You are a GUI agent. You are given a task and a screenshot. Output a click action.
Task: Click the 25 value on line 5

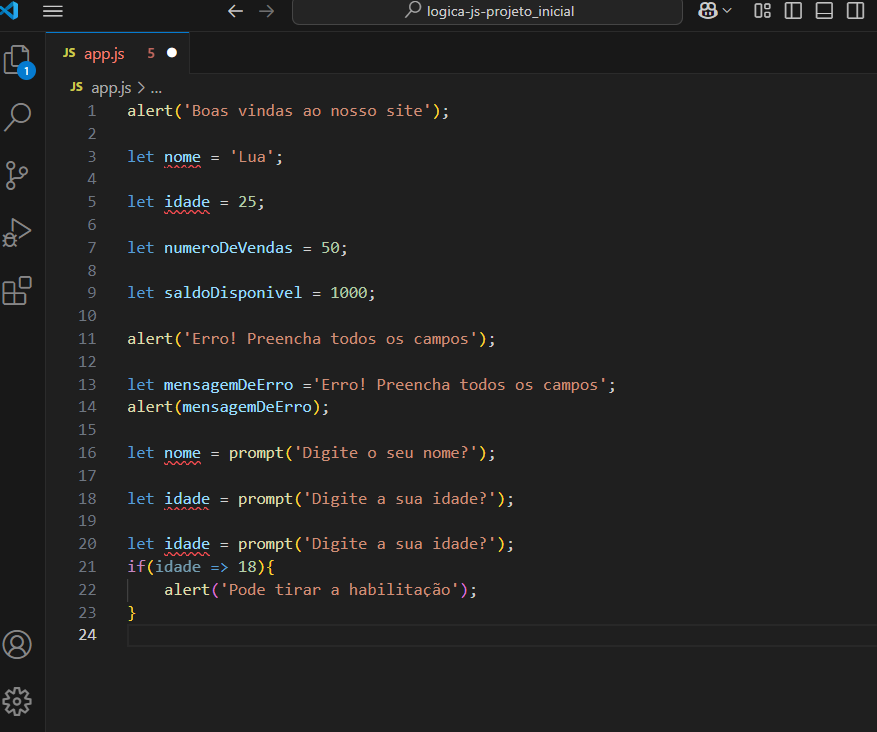[x=247, y=202]
